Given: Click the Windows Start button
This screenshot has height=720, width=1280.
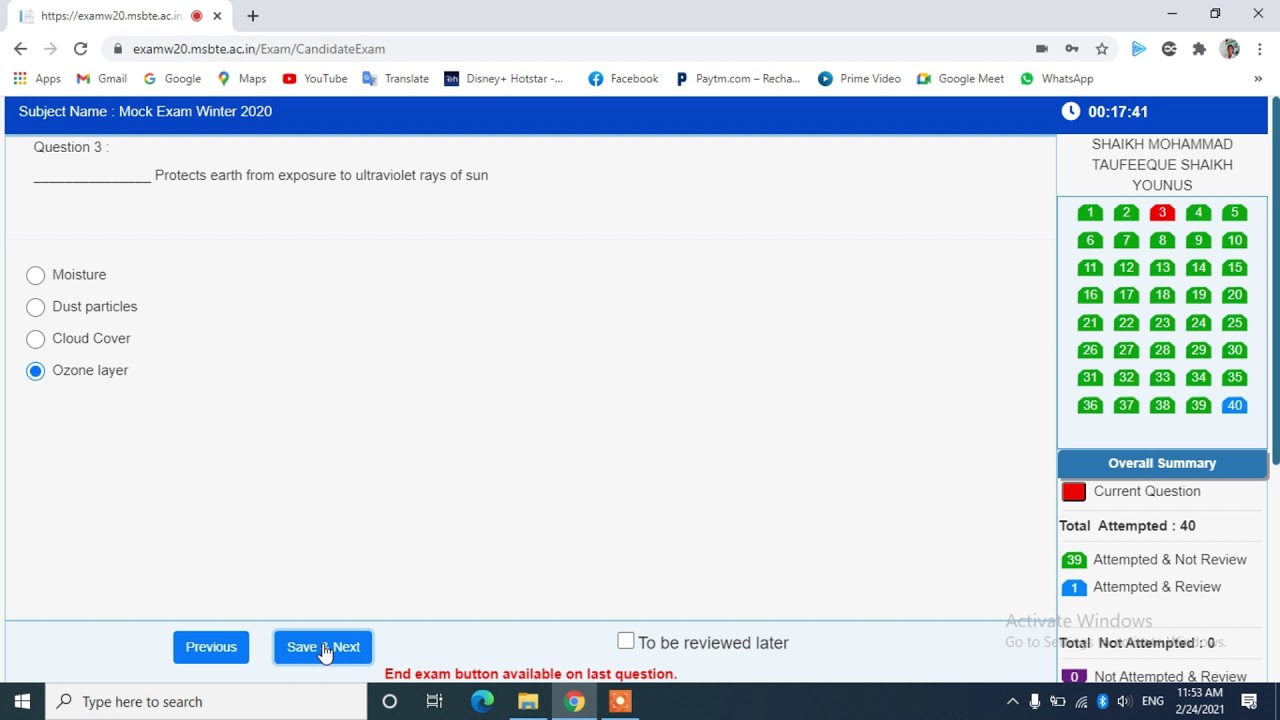Looking at the screenshot, I should (22, 701).
